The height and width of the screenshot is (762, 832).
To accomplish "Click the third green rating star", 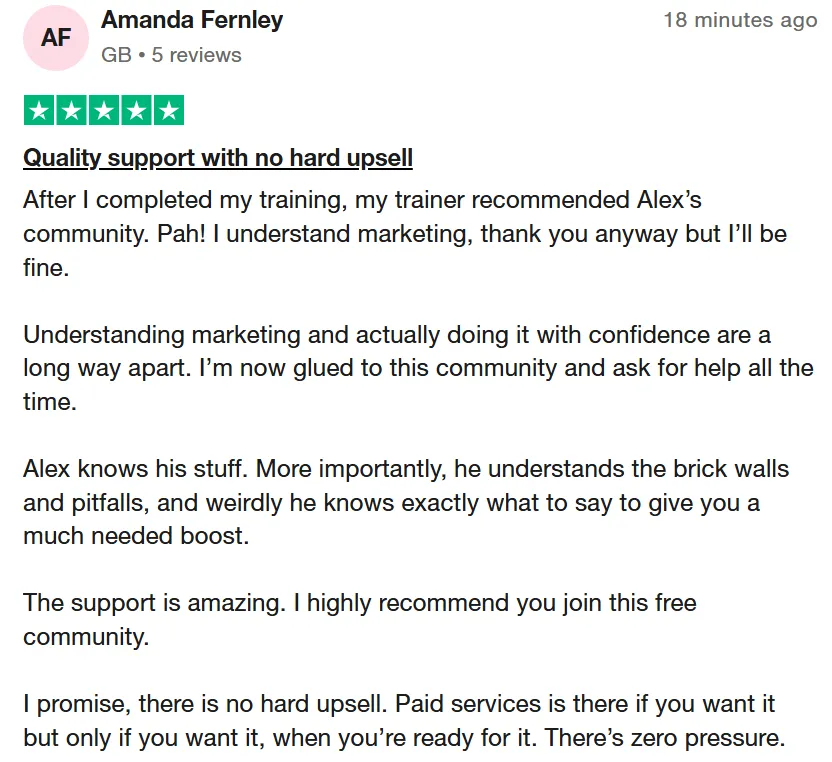I will pos(104,110).
